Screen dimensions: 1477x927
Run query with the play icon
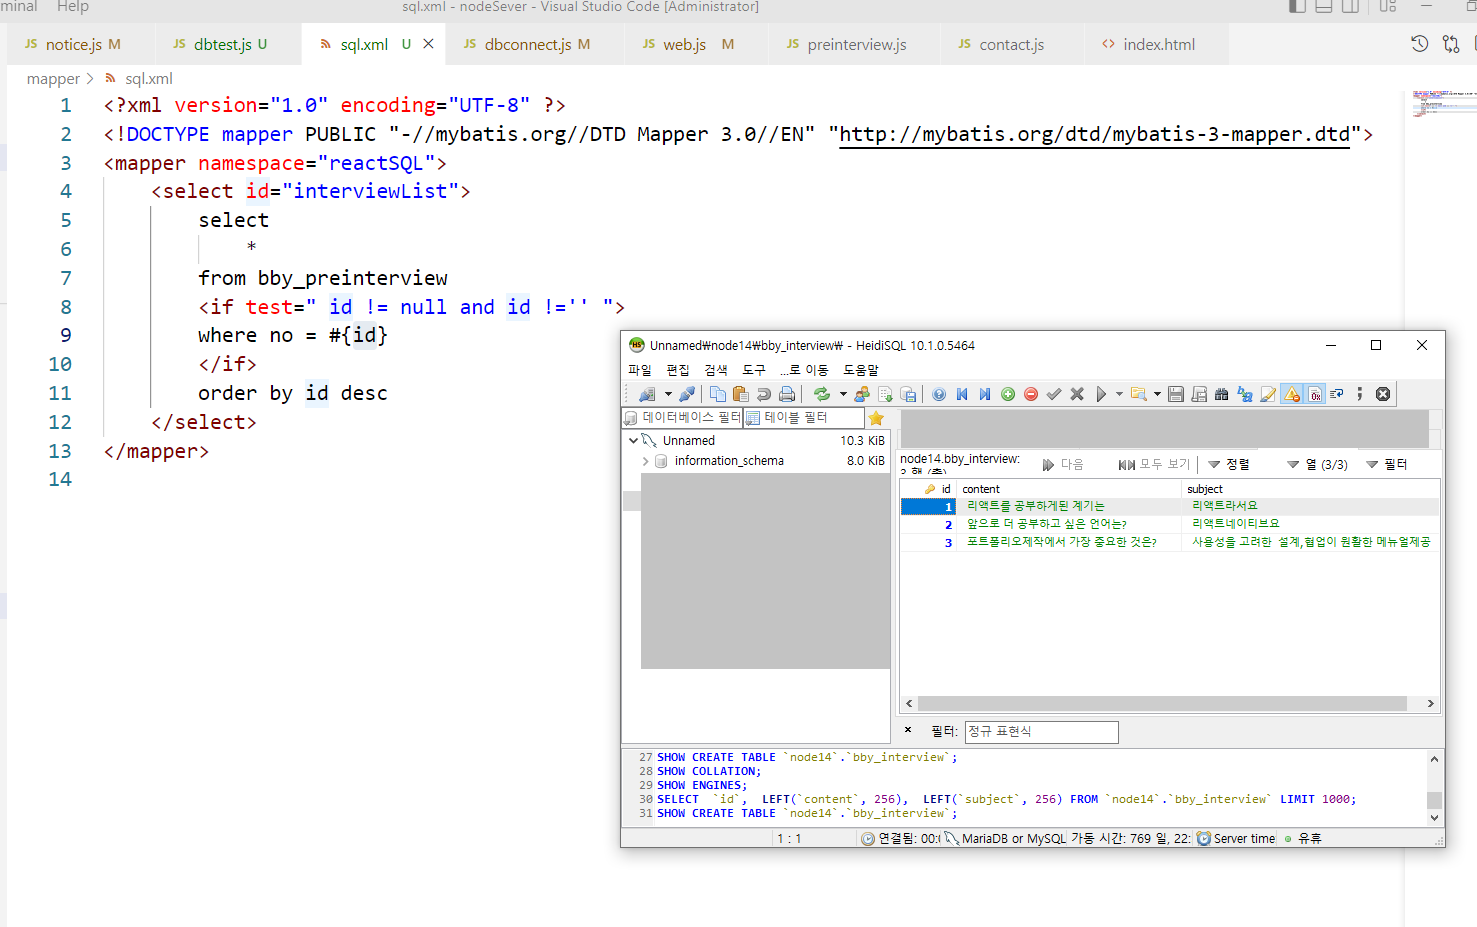(x=1101, y=394)
